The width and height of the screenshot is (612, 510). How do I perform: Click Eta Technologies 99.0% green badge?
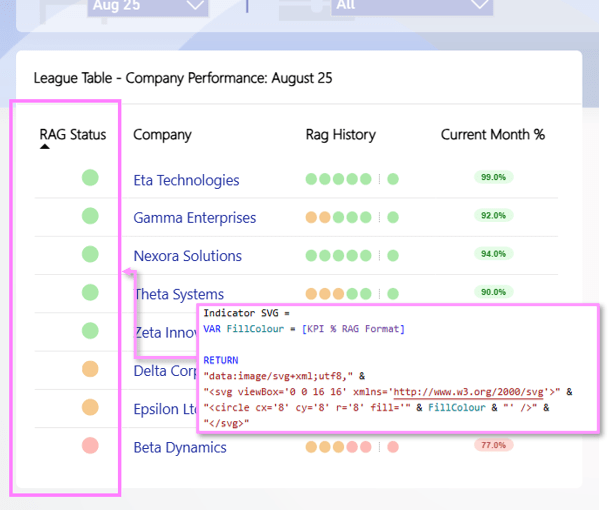[x=493, y=177]
